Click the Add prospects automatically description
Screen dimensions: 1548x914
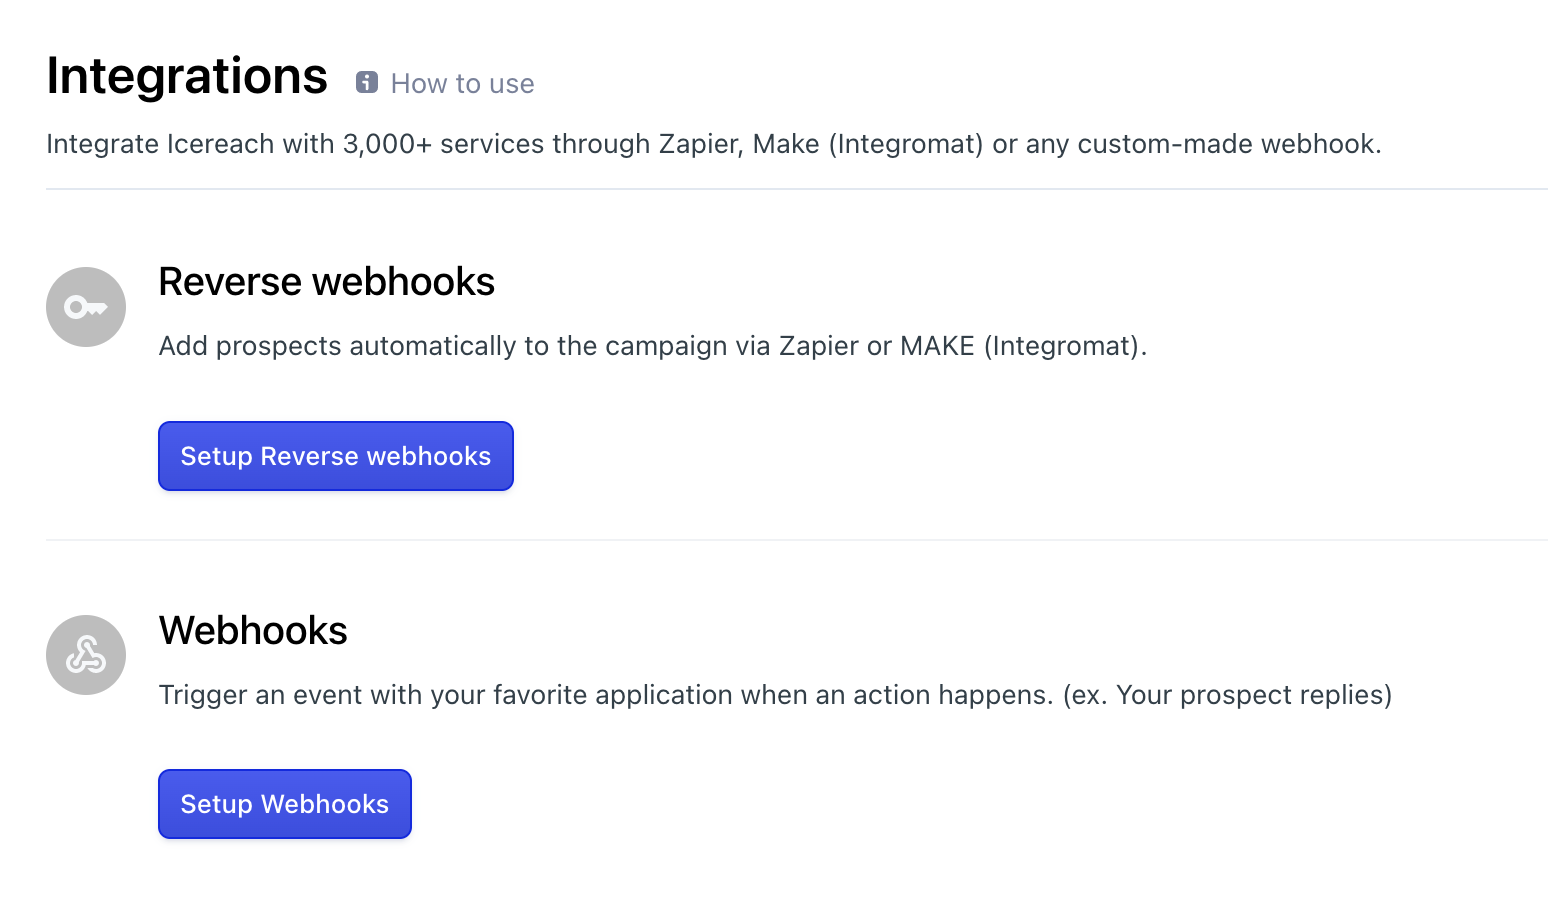pos(653,346)
